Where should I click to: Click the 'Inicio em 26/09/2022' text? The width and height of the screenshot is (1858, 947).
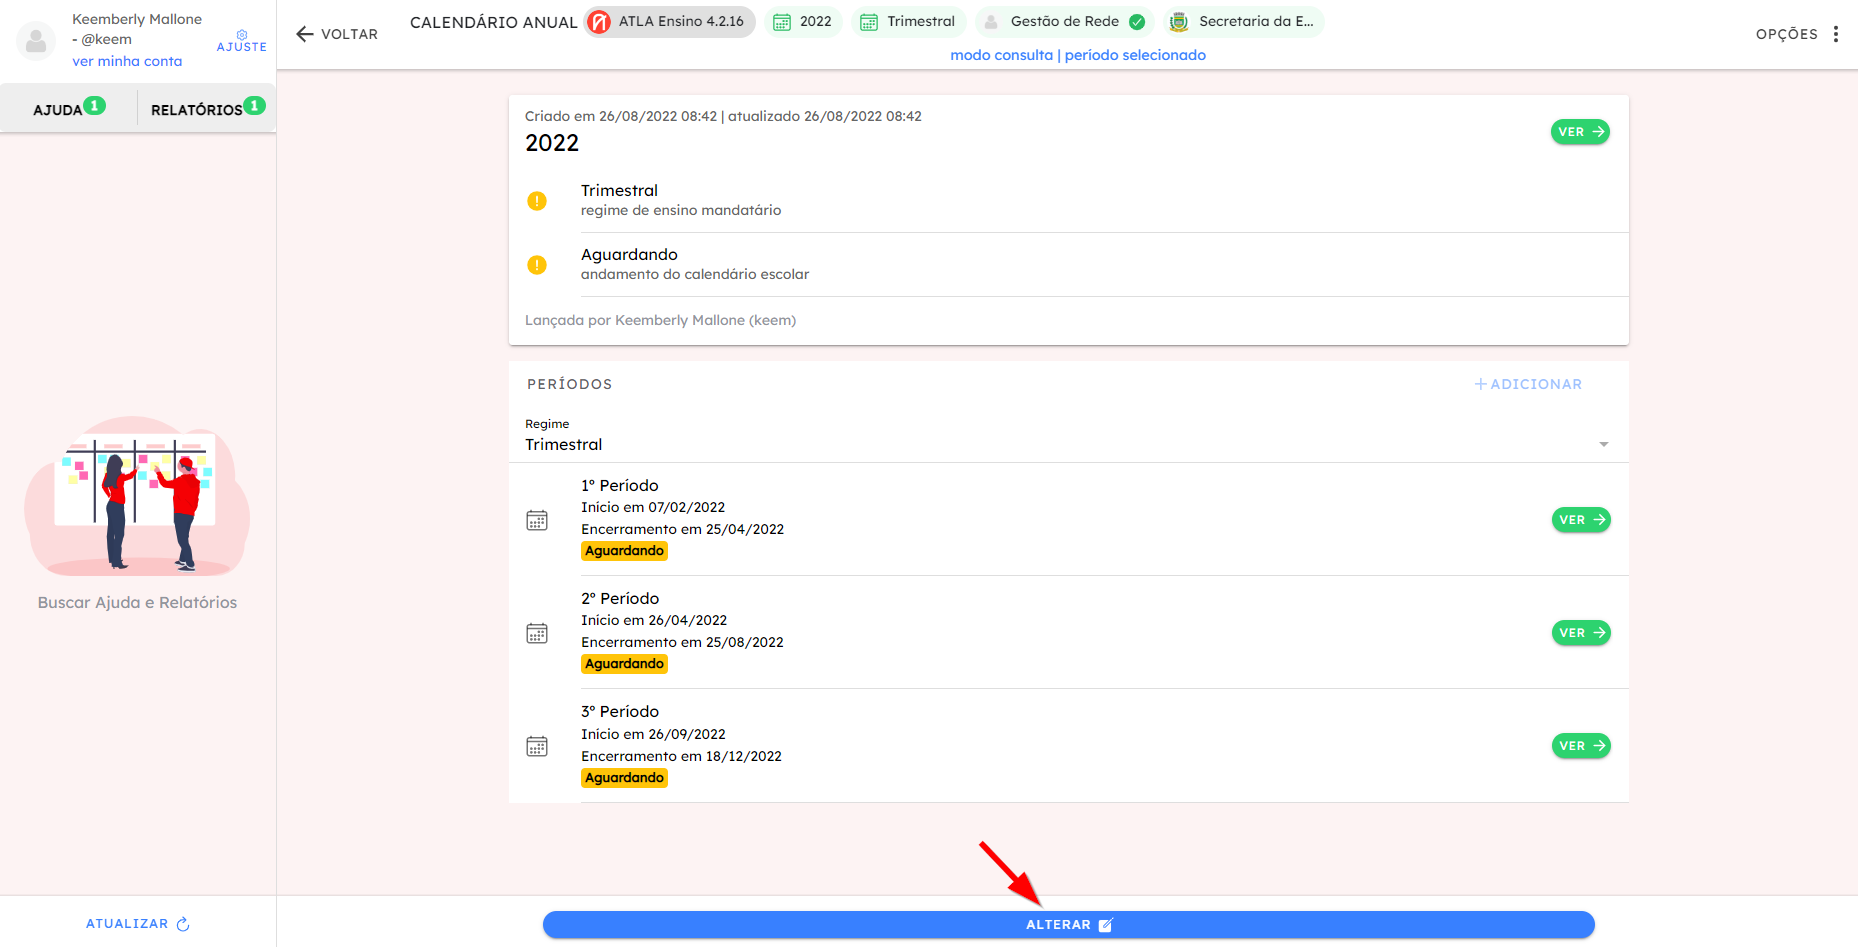653,734
